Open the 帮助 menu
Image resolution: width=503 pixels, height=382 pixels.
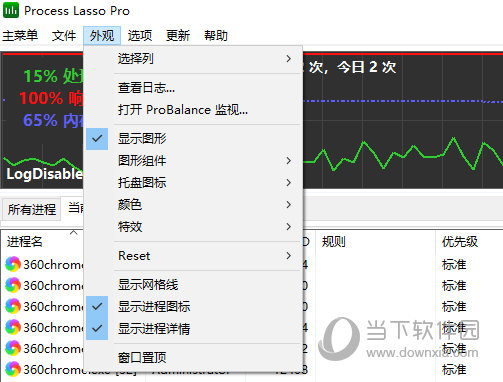pyautogui.click(x=216, y=35)
